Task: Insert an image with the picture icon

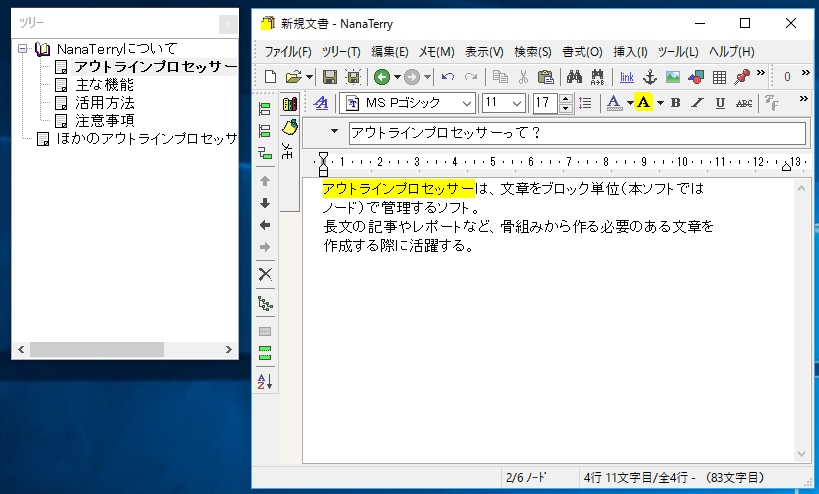Action: tap(673, 77)
